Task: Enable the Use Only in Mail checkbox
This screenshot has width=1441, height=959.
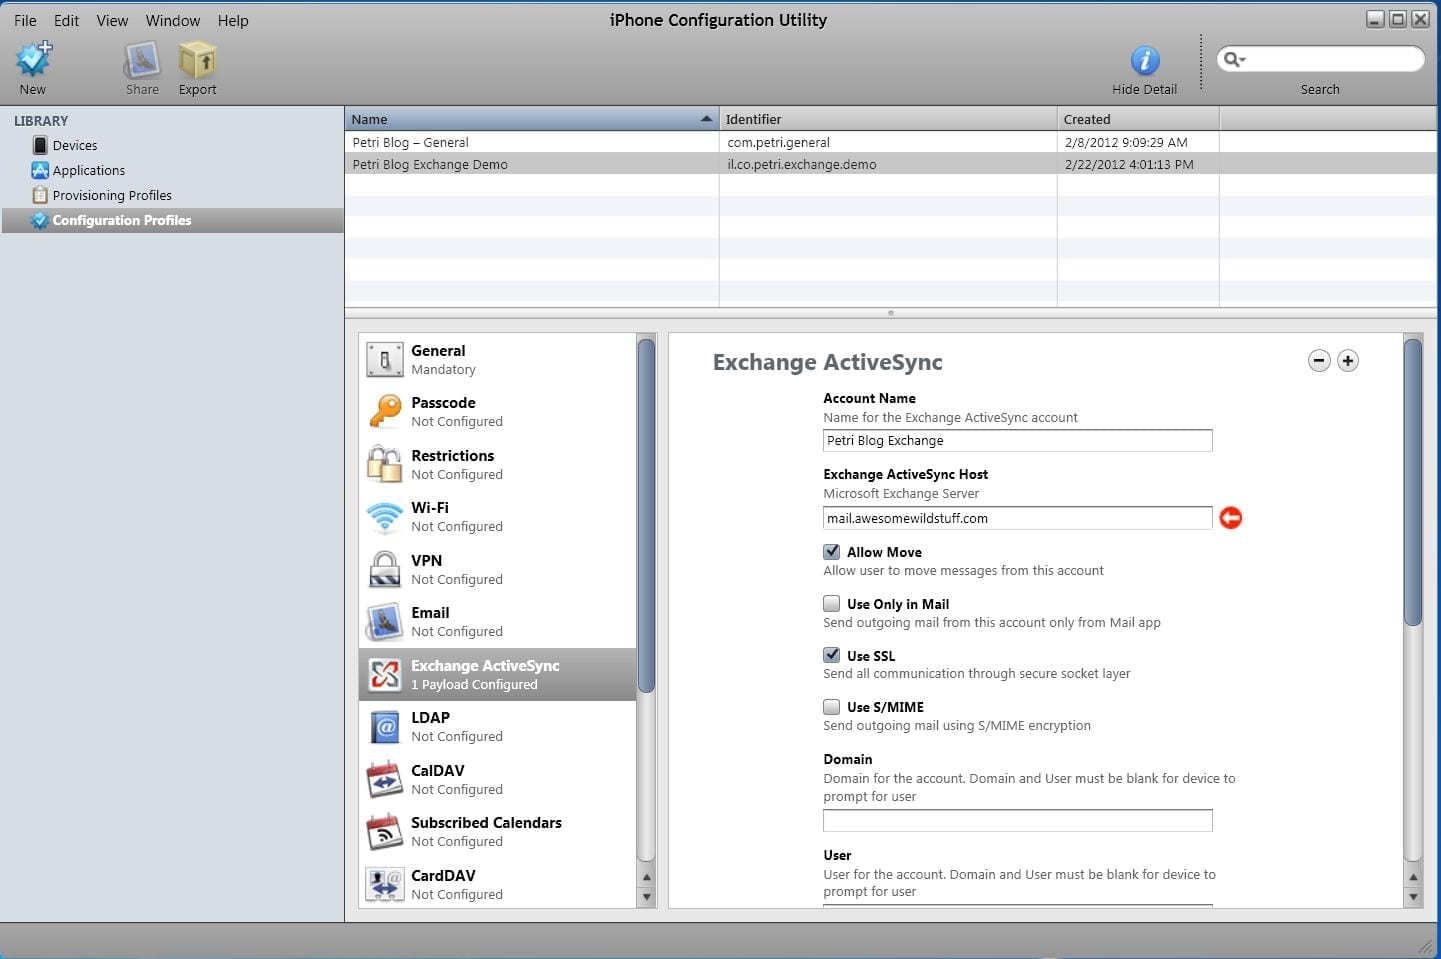Action: (x=831, y=603)
